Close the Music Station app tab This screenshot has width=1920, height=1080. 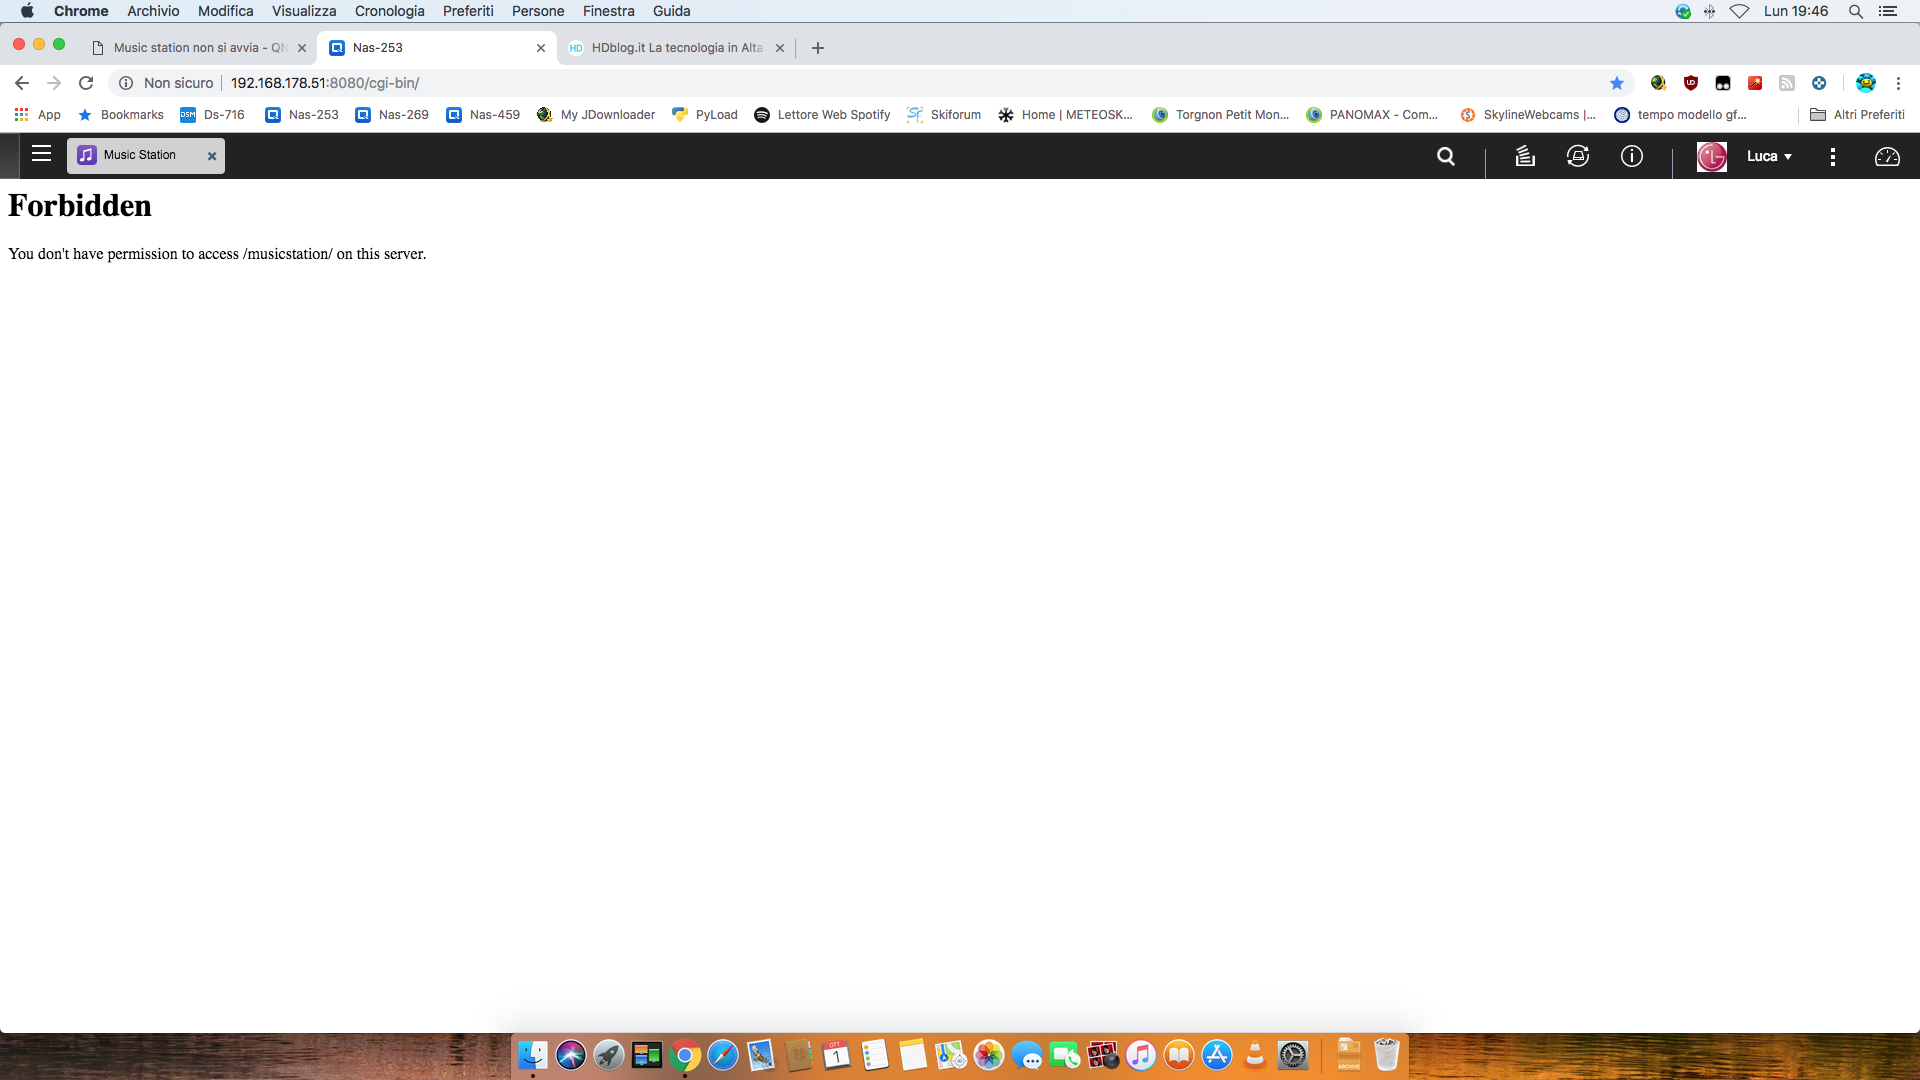coord(211,156)
